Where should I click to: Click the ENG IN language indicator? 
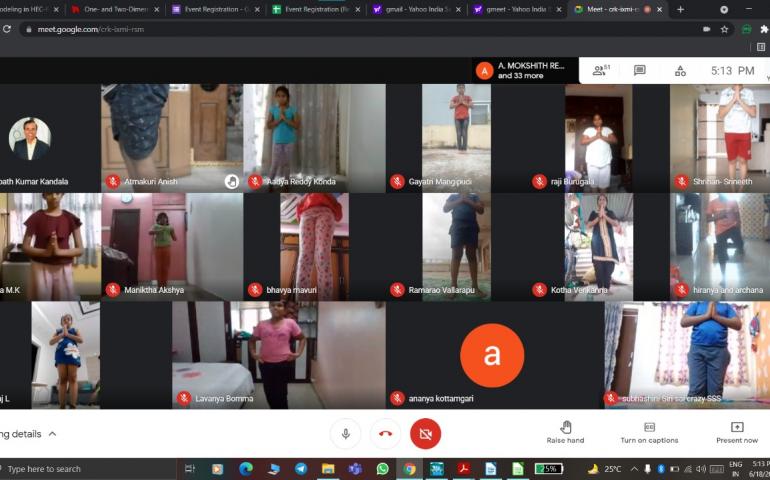[x=735, y=469]
